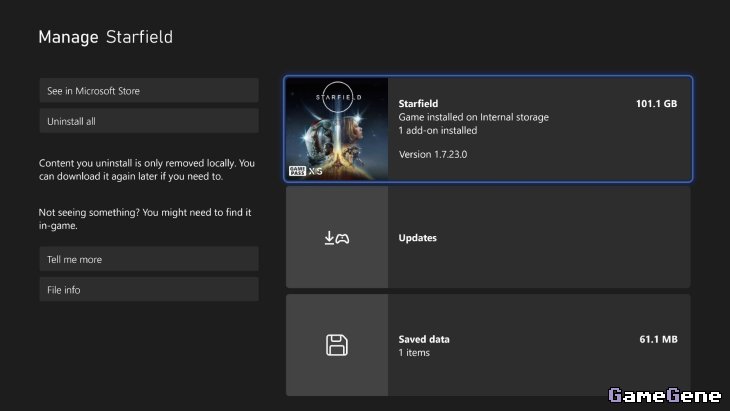The image size is (730, 411).
Task: Click the '1 add-on installed' line
Action: click(x=438, y=130)
